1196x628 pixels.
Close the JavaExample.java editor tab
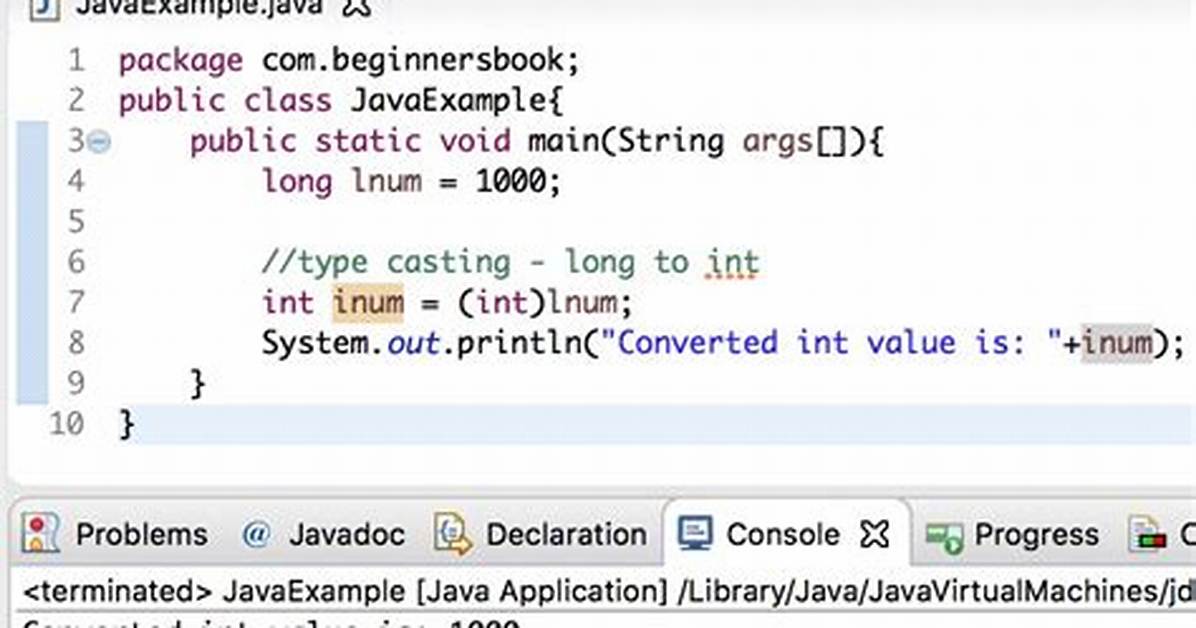point(355,7)
